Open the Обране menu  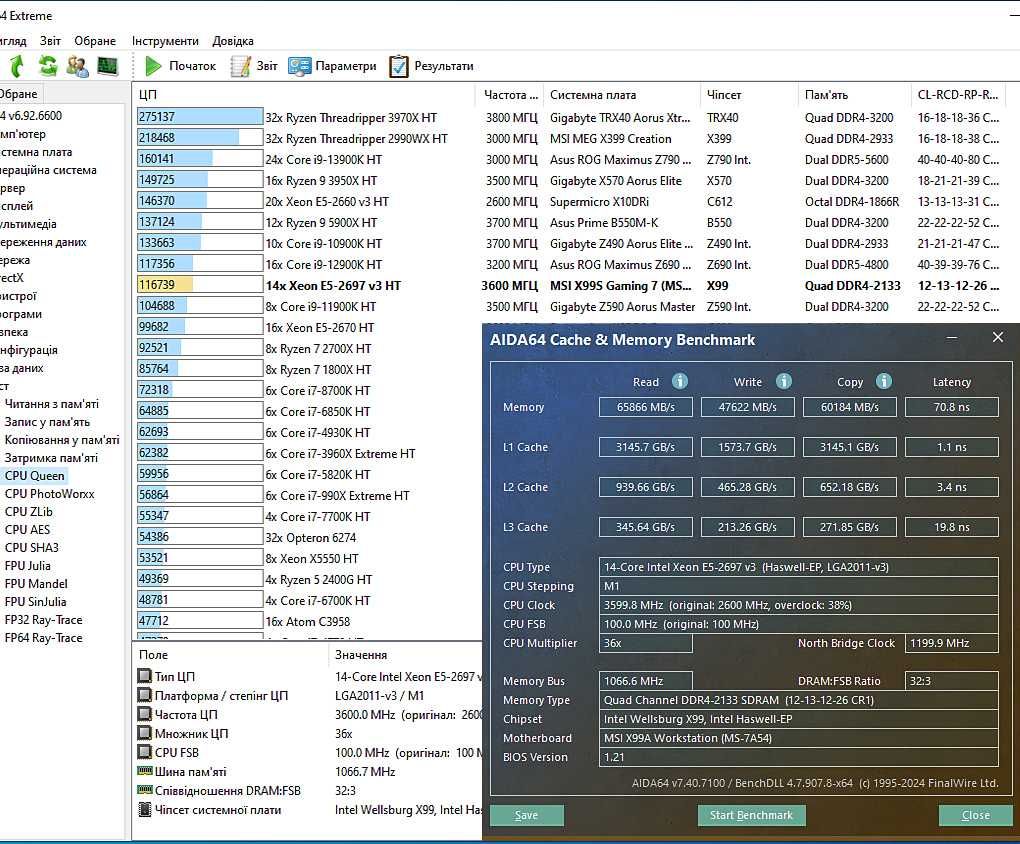(x=95, y=40)
